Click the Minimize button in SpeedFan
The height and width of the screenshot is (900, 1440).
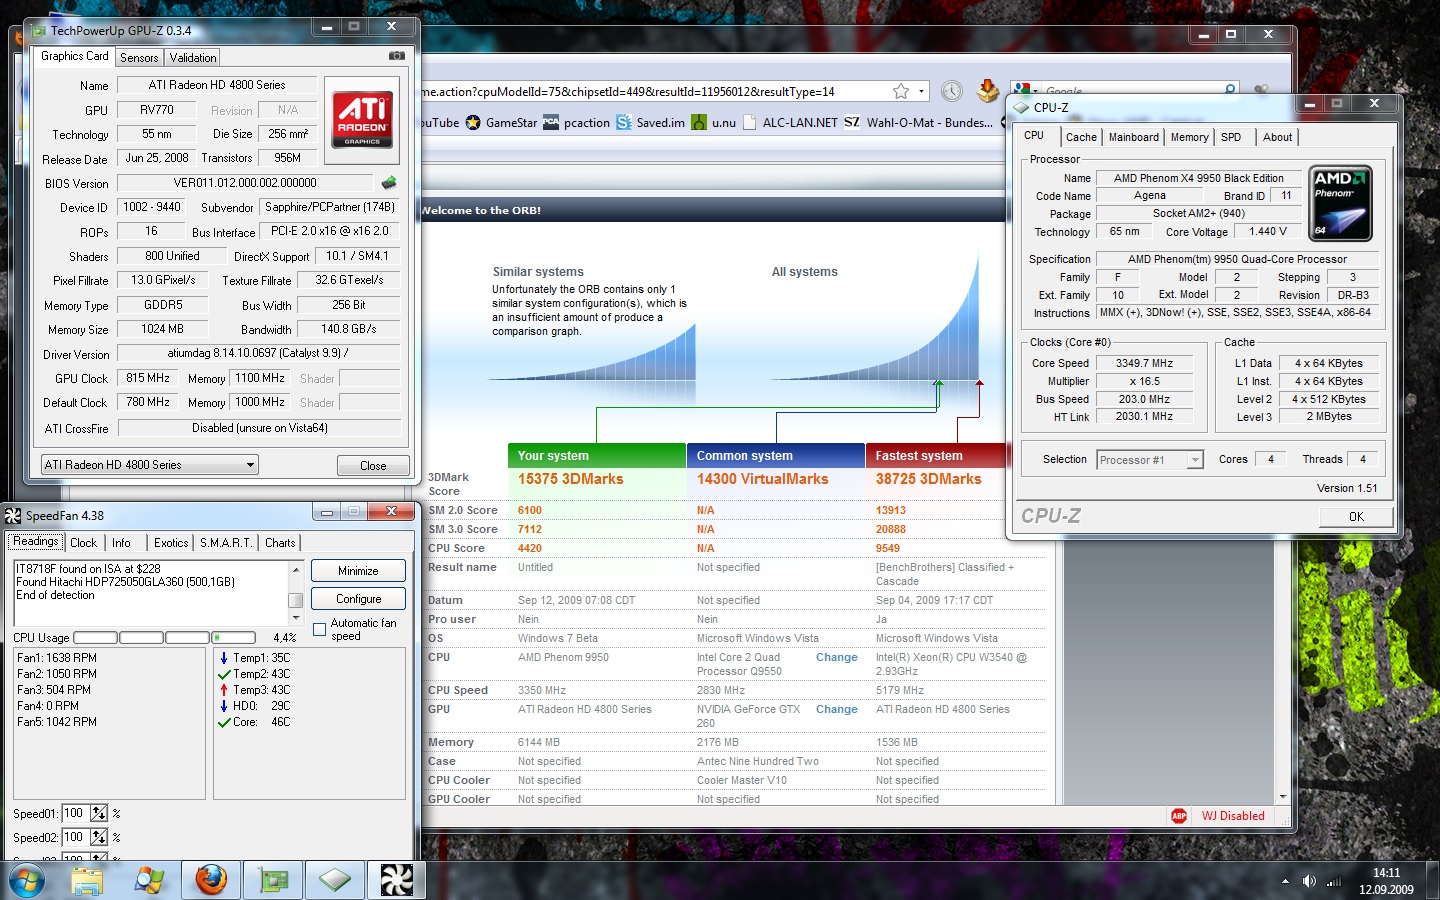pos(358,571)
